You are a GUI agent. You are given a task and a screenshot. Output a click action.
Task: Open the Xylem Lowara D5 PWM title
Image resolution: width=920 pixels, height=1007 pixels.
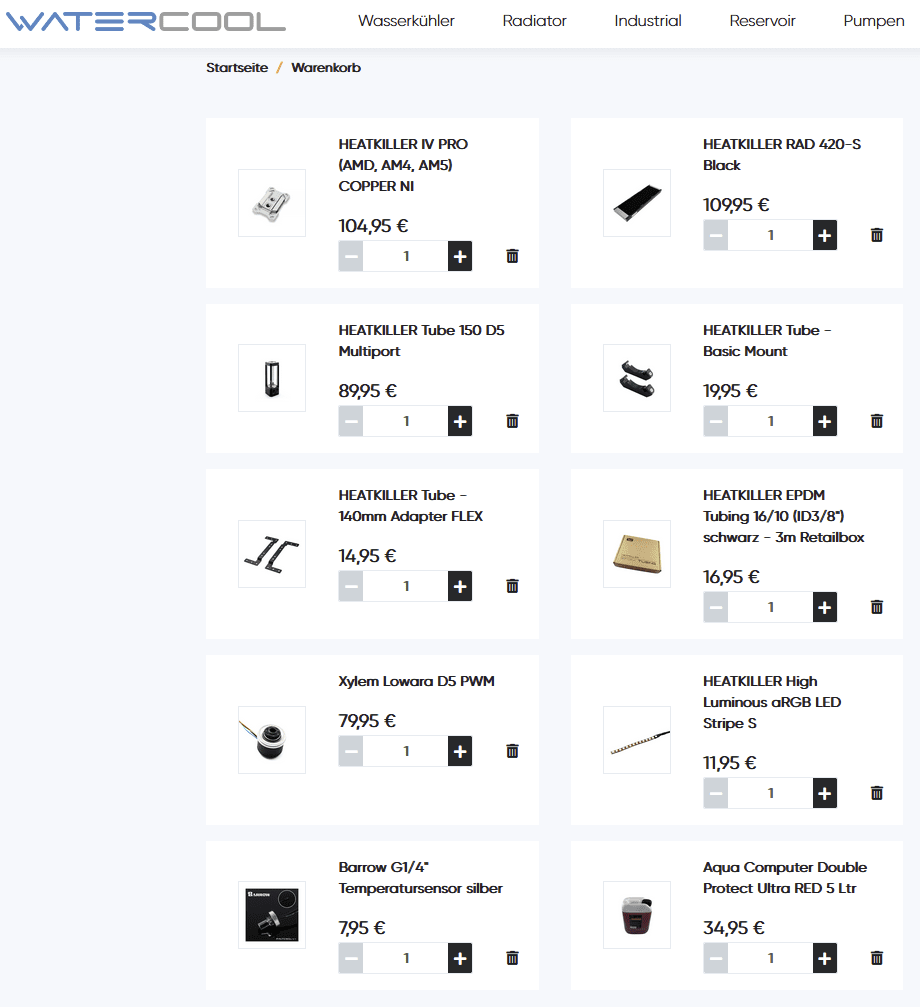coord(417,681)
